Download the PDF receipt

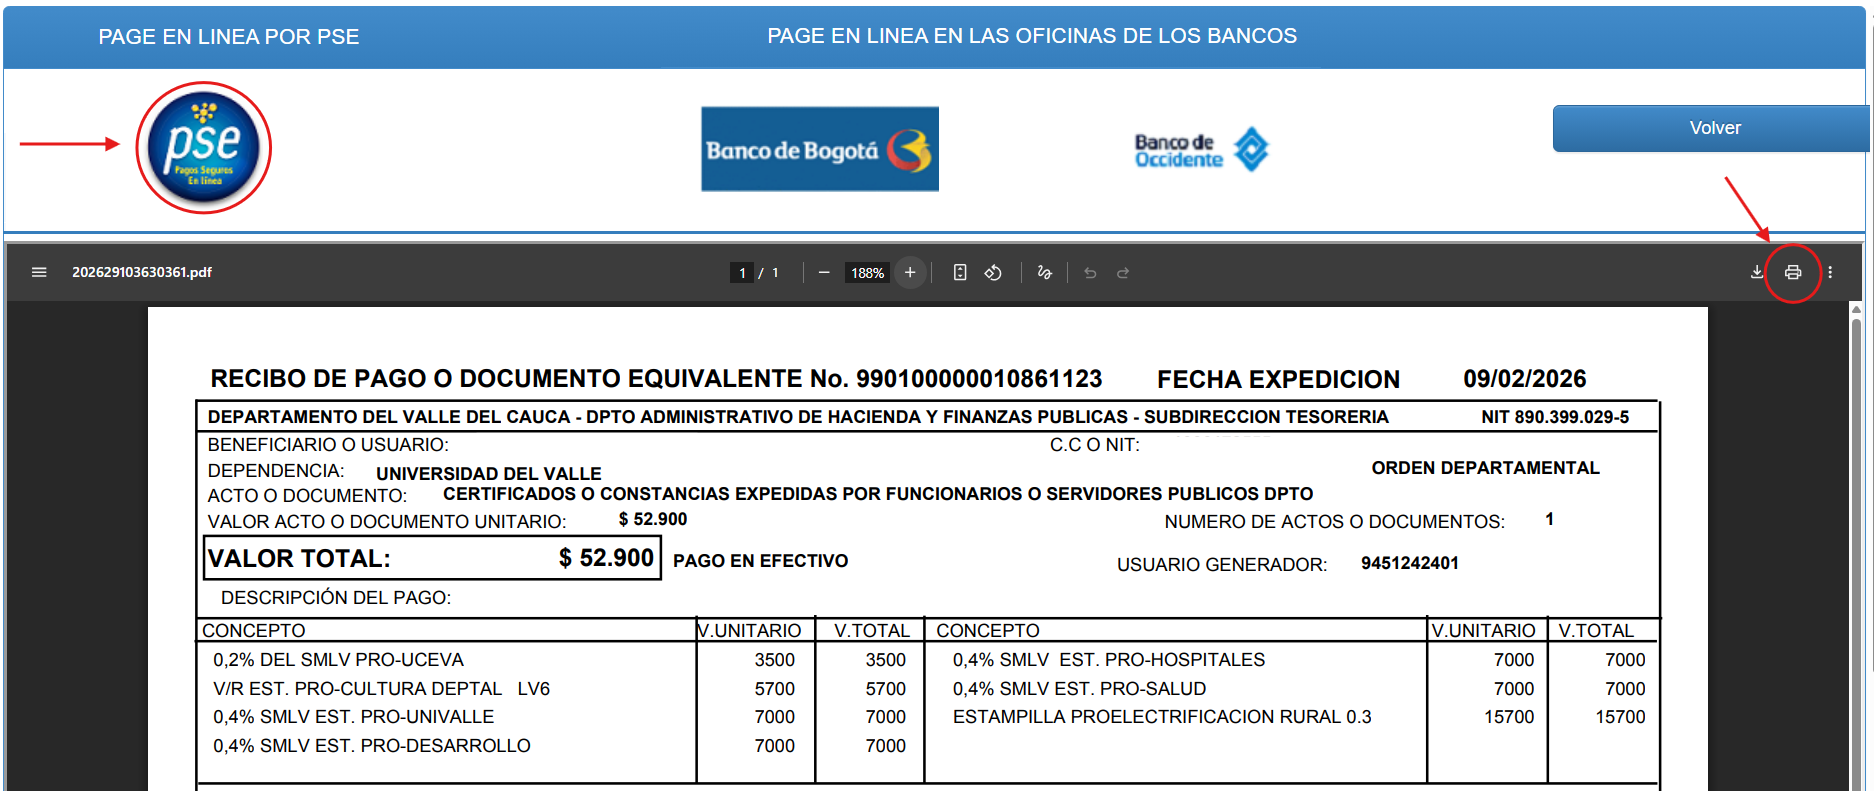click(x=1757, y=272)
